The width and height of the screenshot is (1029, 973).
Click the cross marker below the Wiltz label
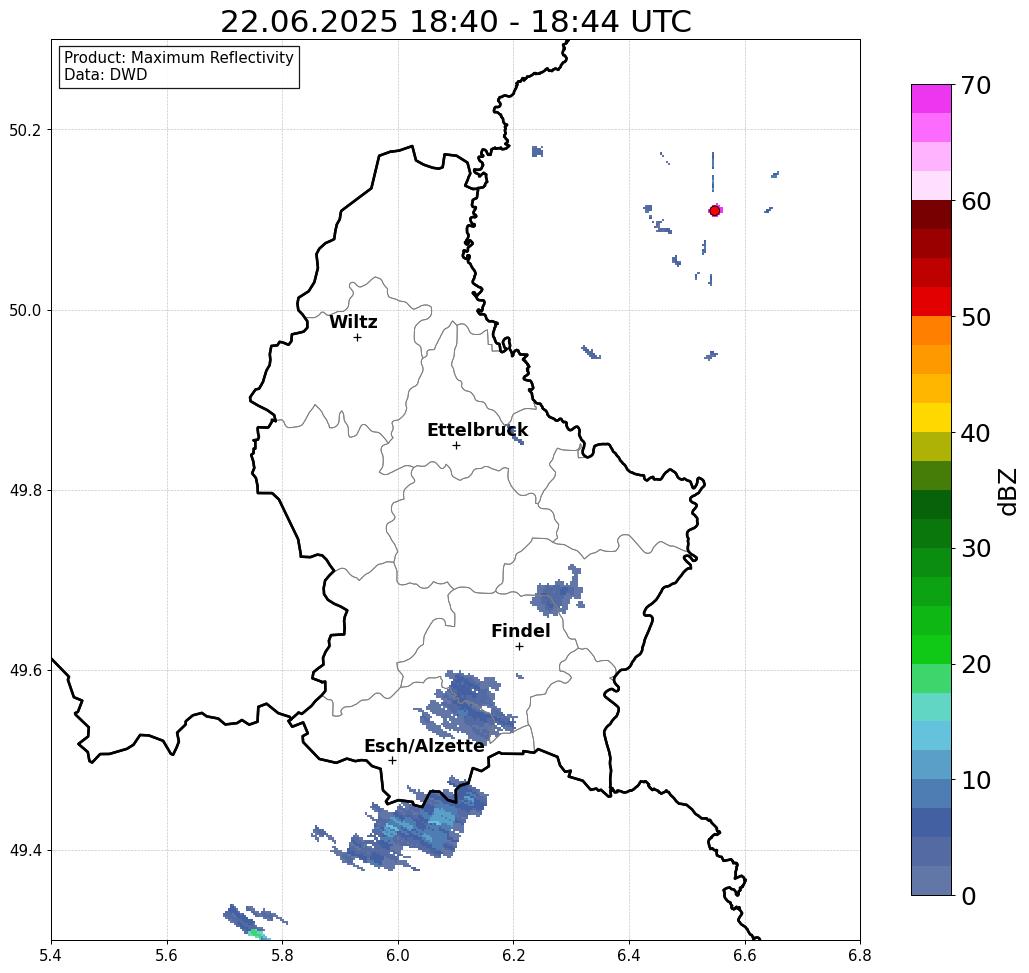click(x=358, y=337)
